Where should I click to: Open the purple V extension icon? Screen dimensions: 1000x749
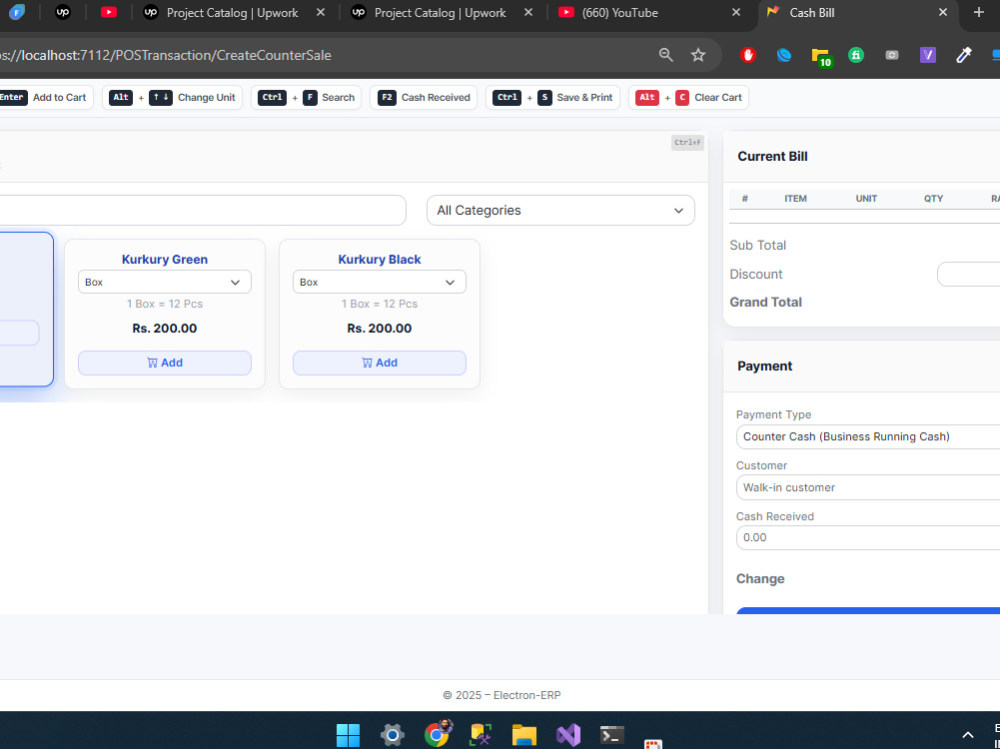click(928, 55)
